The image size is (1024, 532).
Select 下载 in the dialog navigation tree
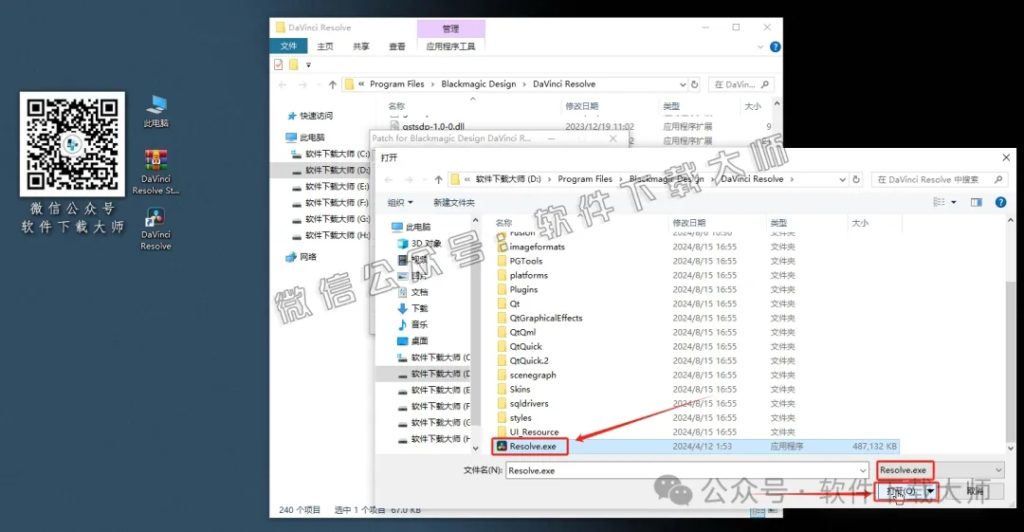(413, 308)
